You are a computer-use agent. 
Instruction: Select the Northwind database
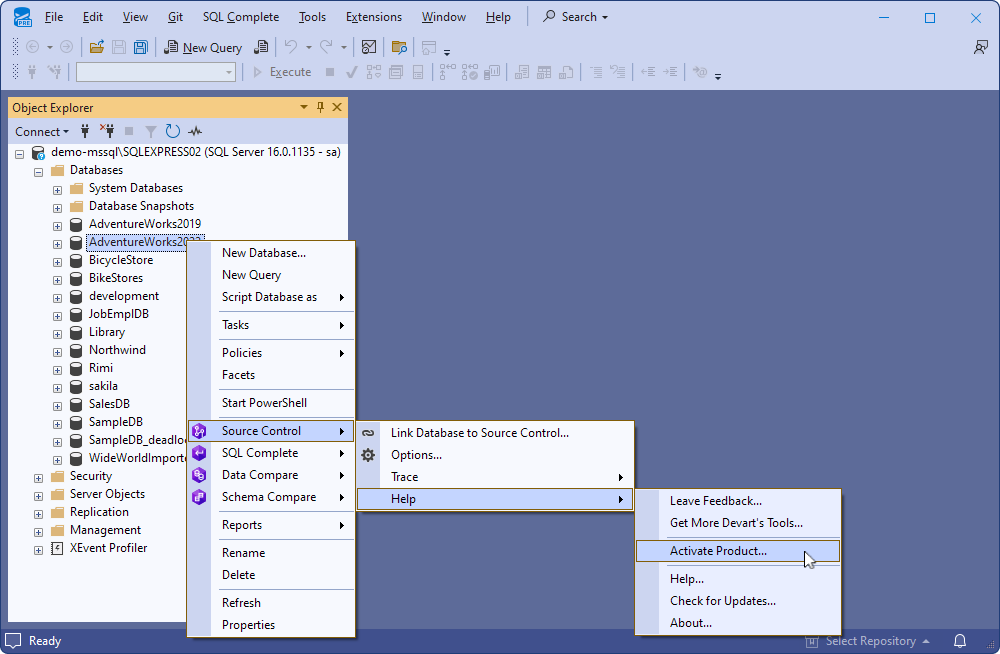(x=117, y=350)
